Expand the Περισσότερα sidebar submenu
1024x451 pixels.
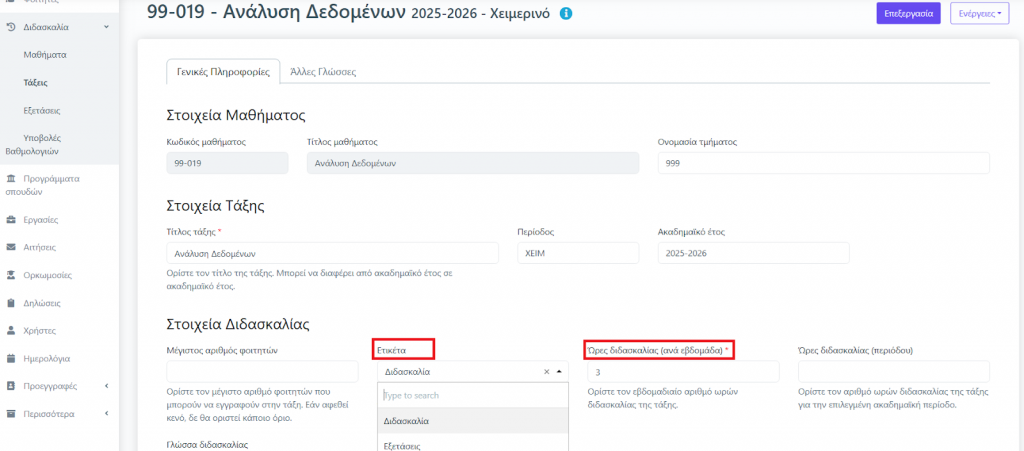tap(107, 414)
